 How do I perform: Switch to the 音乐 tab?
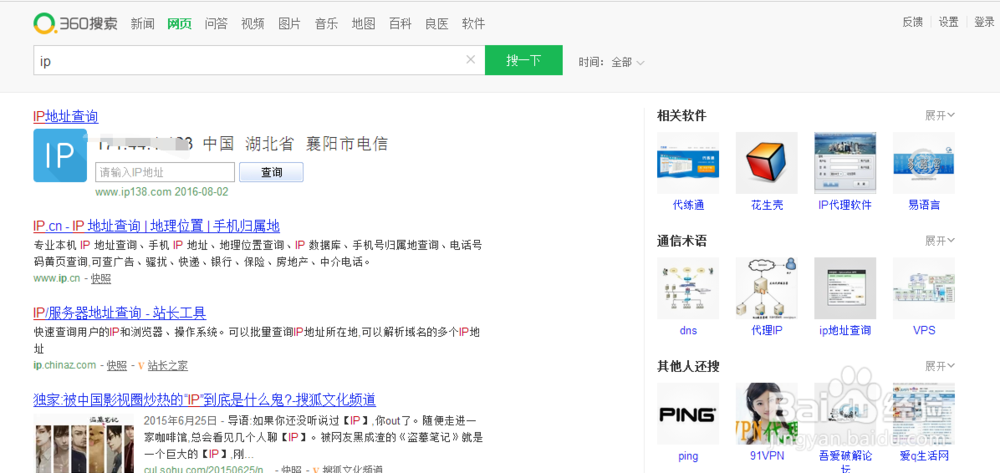tap(327, 24)
